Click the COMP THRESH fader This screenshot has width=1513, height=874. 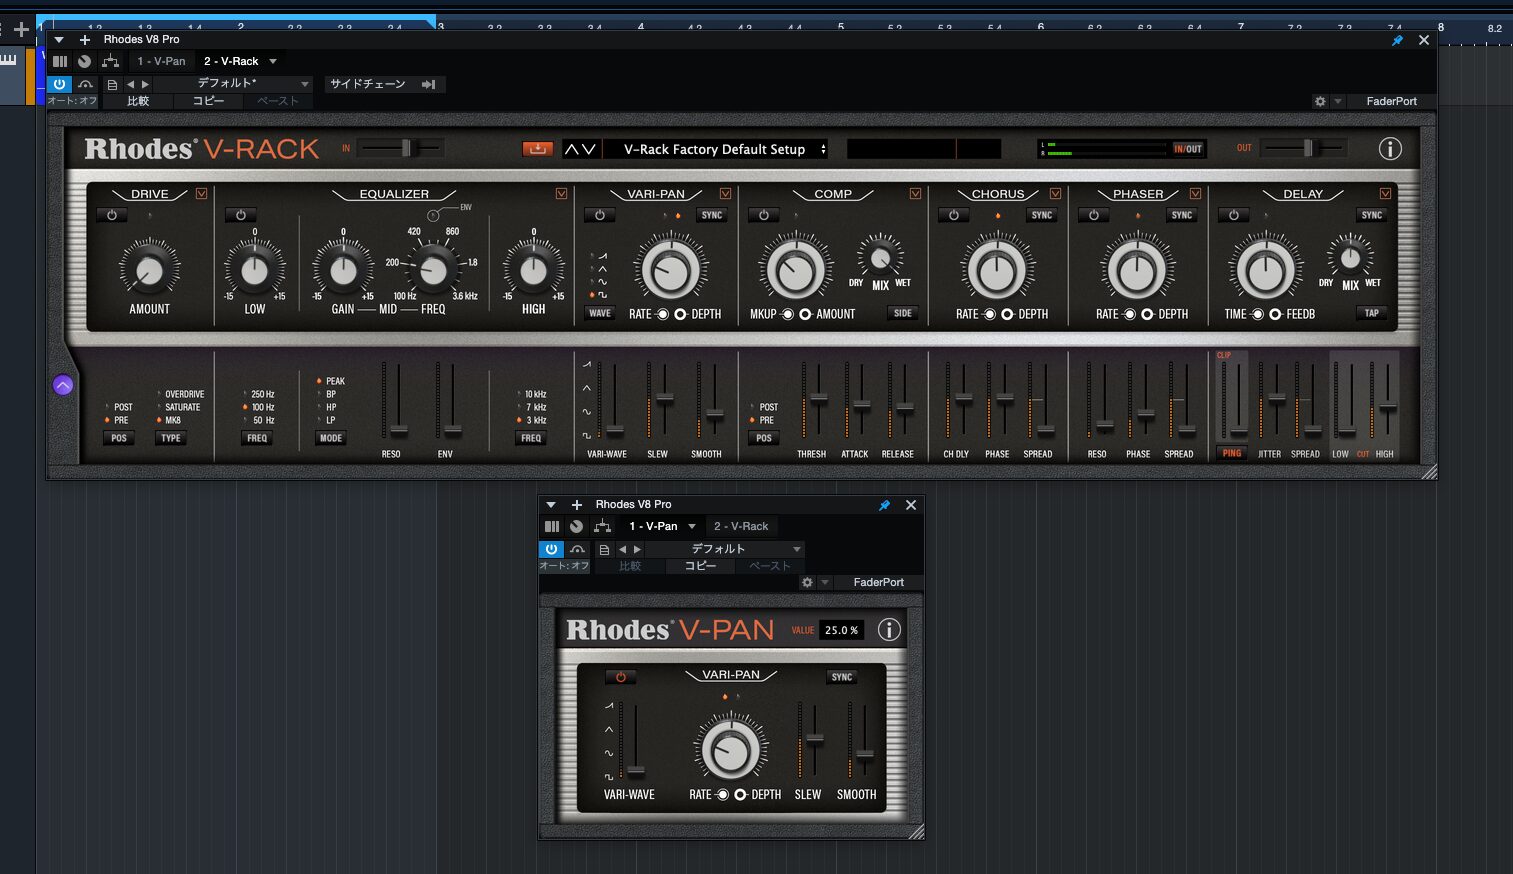pos(817,400)
